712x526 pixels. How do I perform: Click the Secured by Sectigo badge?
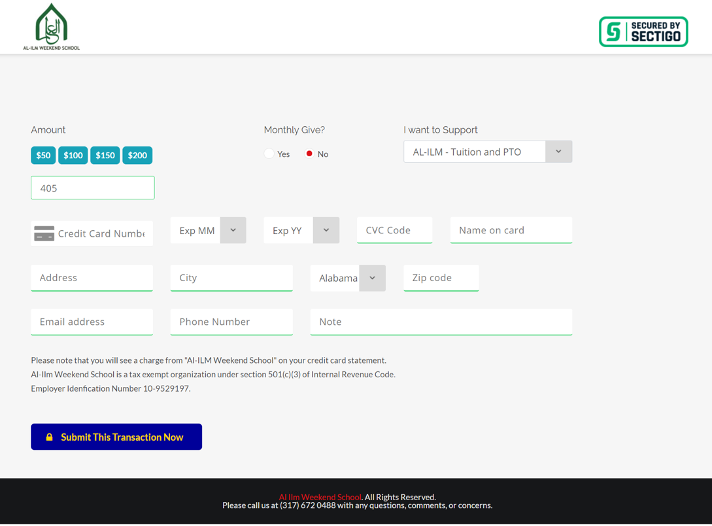(x=643, y=32)
